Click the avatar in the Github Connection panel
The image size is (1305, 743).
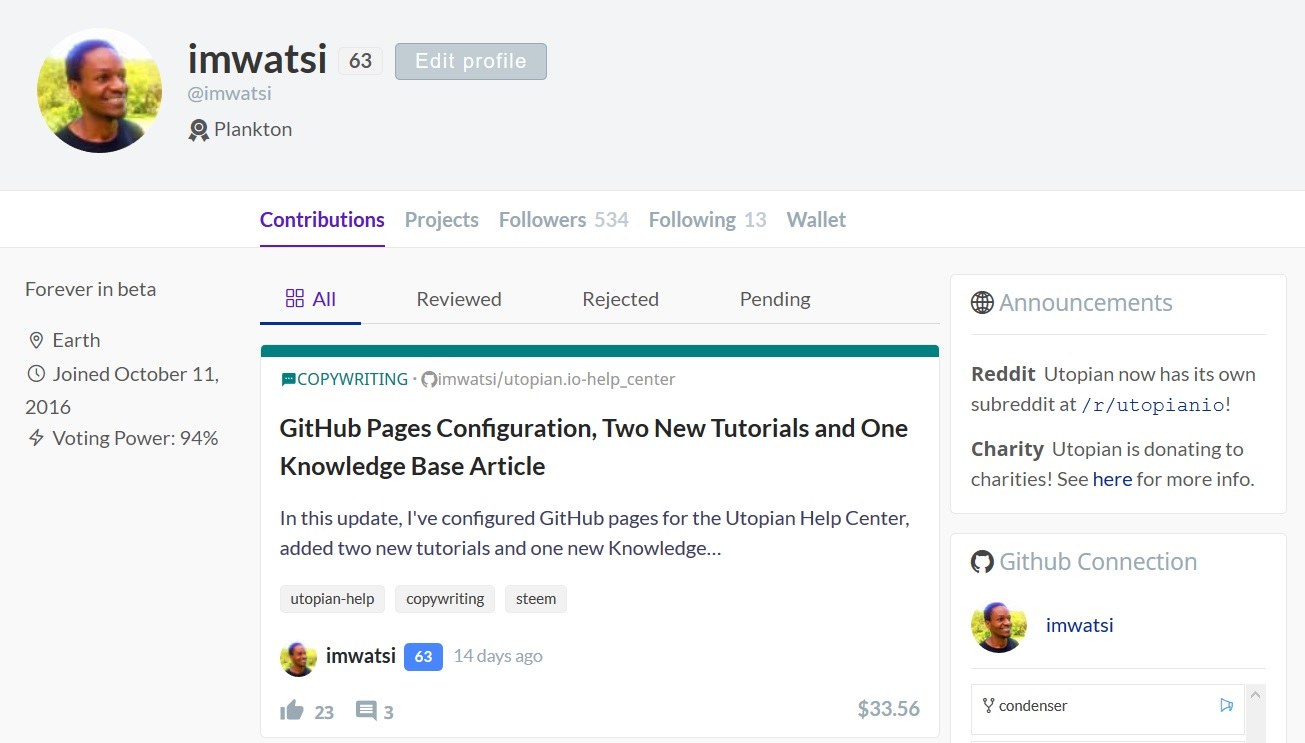(x=999, y=626)
